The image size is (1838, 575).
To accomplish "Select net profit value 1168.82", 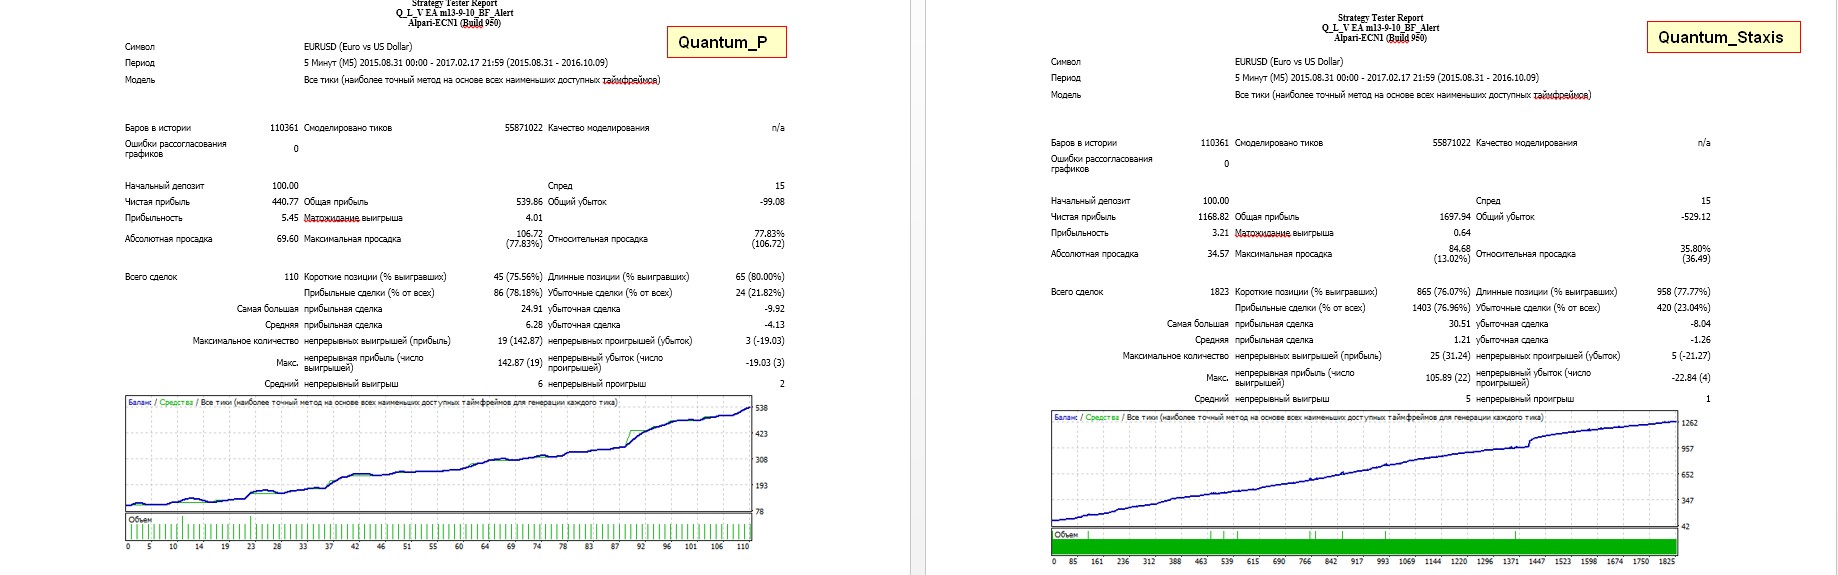I will click(x=1213, y=217).
